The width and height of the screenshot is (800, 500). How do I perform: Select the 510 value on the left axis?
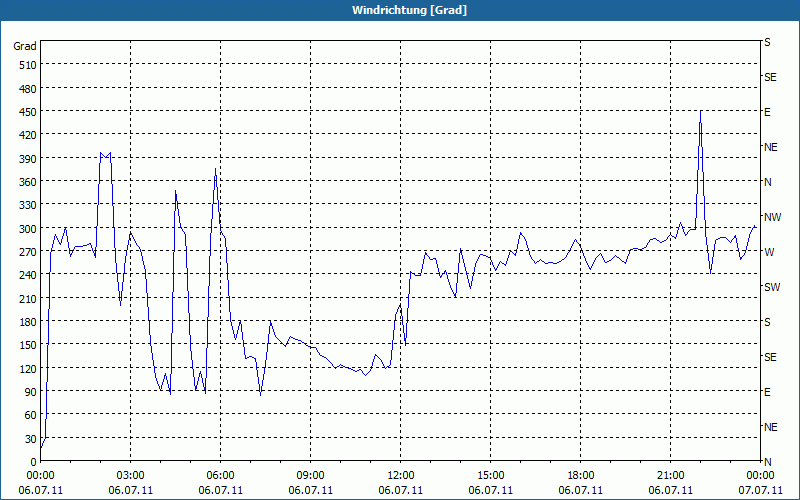28,65
